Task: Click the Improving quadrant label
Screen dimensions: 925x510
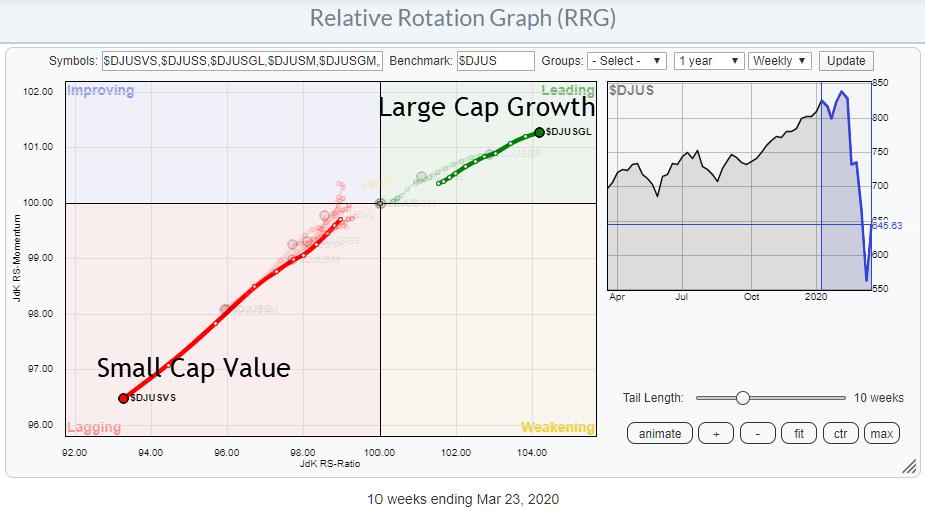Action: [x=100, y=91]
